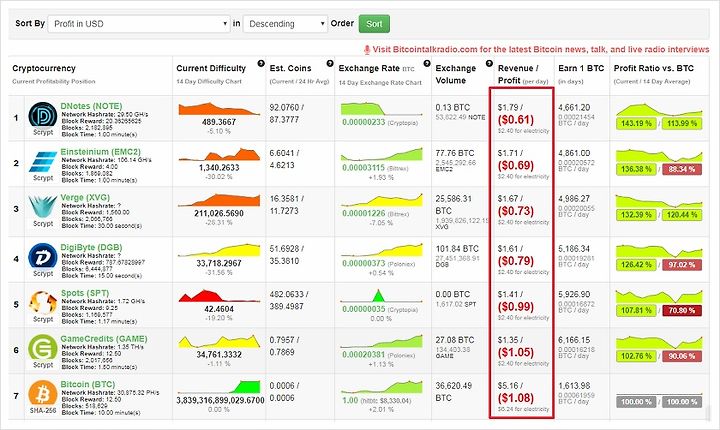Screen dimensions: 720x430
Task: Click the '14 Day Exchange Rate Chart' subheading
Action: (x=380, y=83)
